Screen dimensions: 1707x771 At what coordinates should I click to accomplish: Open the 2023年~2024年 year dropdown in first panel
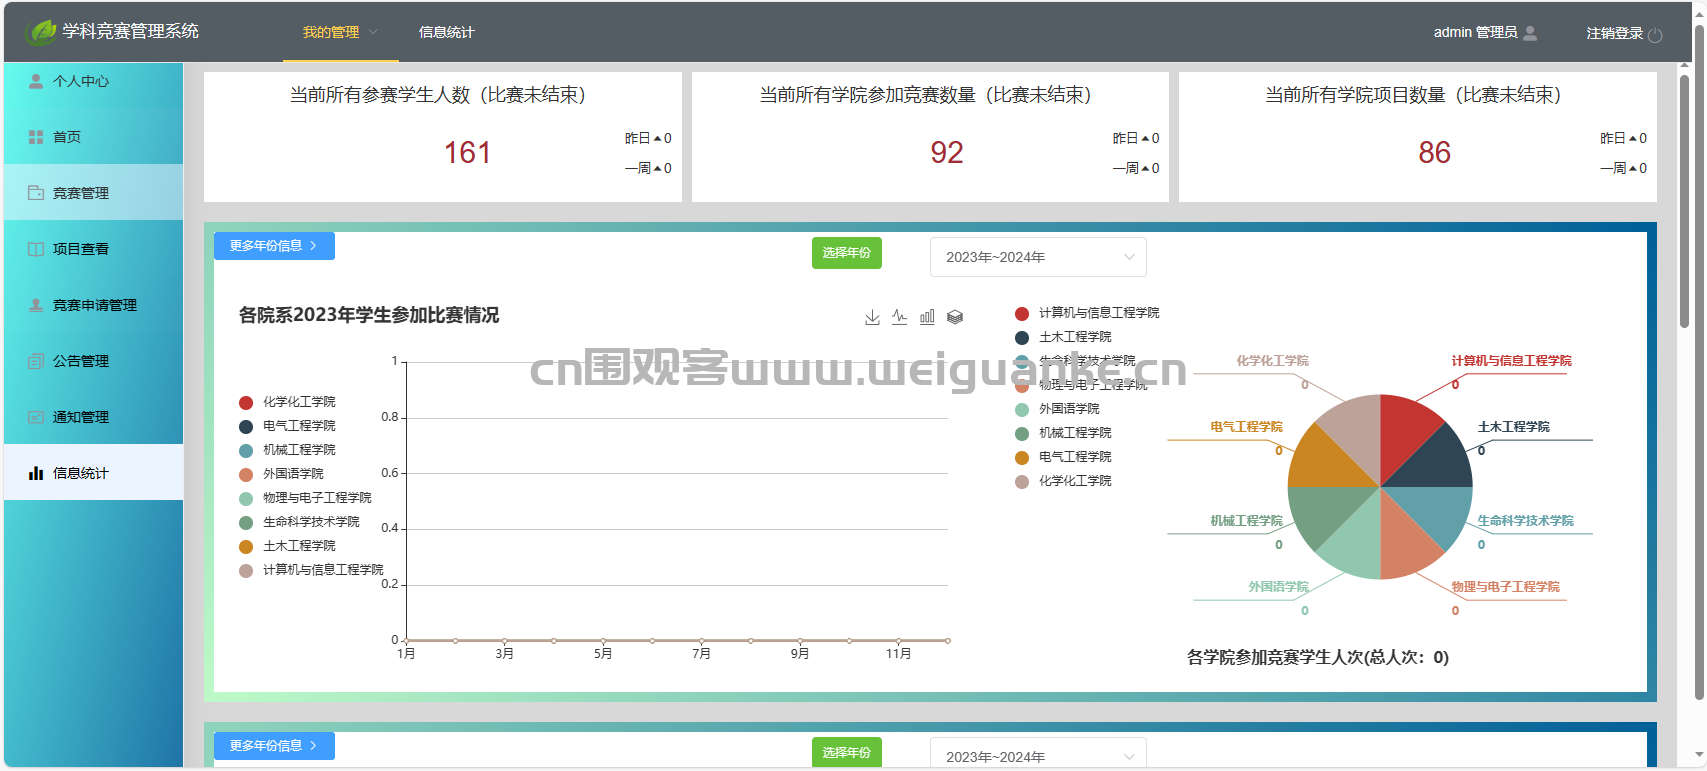coord(1038,257)
